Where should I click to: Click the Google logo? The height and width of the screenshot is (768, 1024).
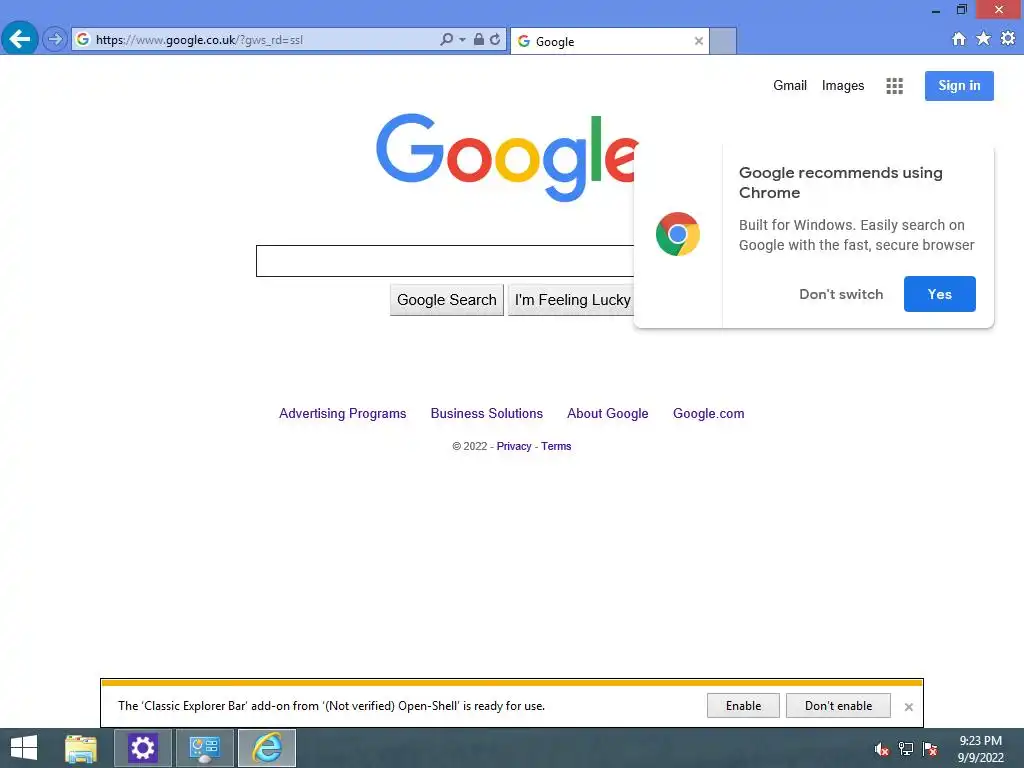coord(507,157)
